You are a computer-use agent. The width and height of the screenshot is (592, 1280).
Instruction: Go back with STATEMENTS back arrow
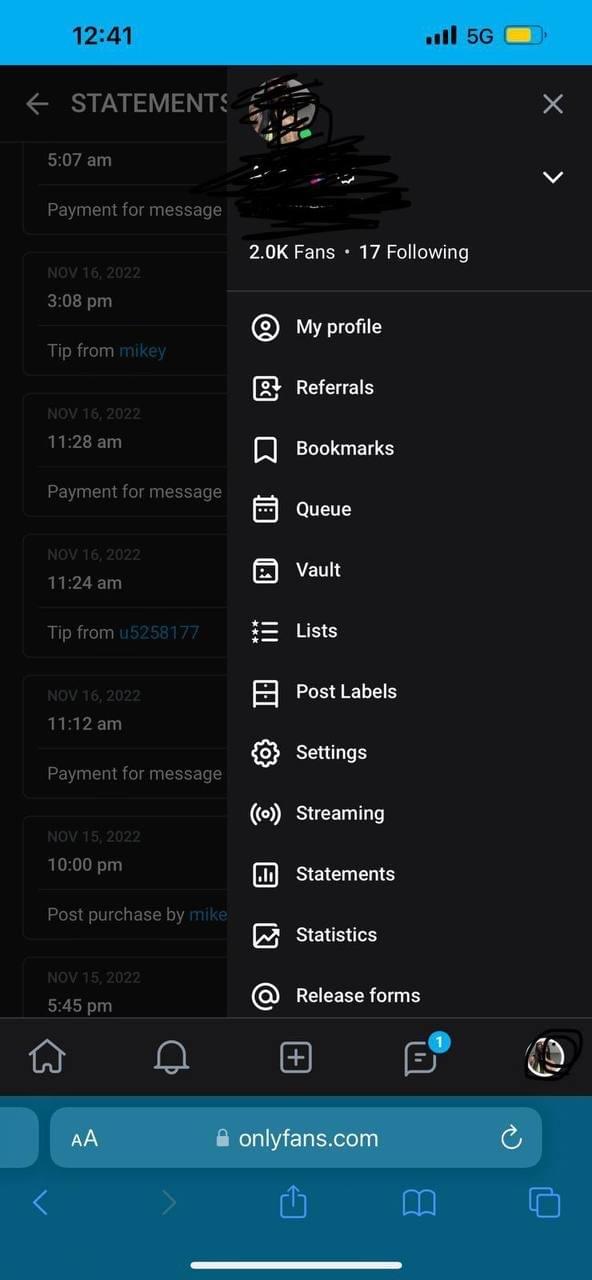(x=37, y=103)
